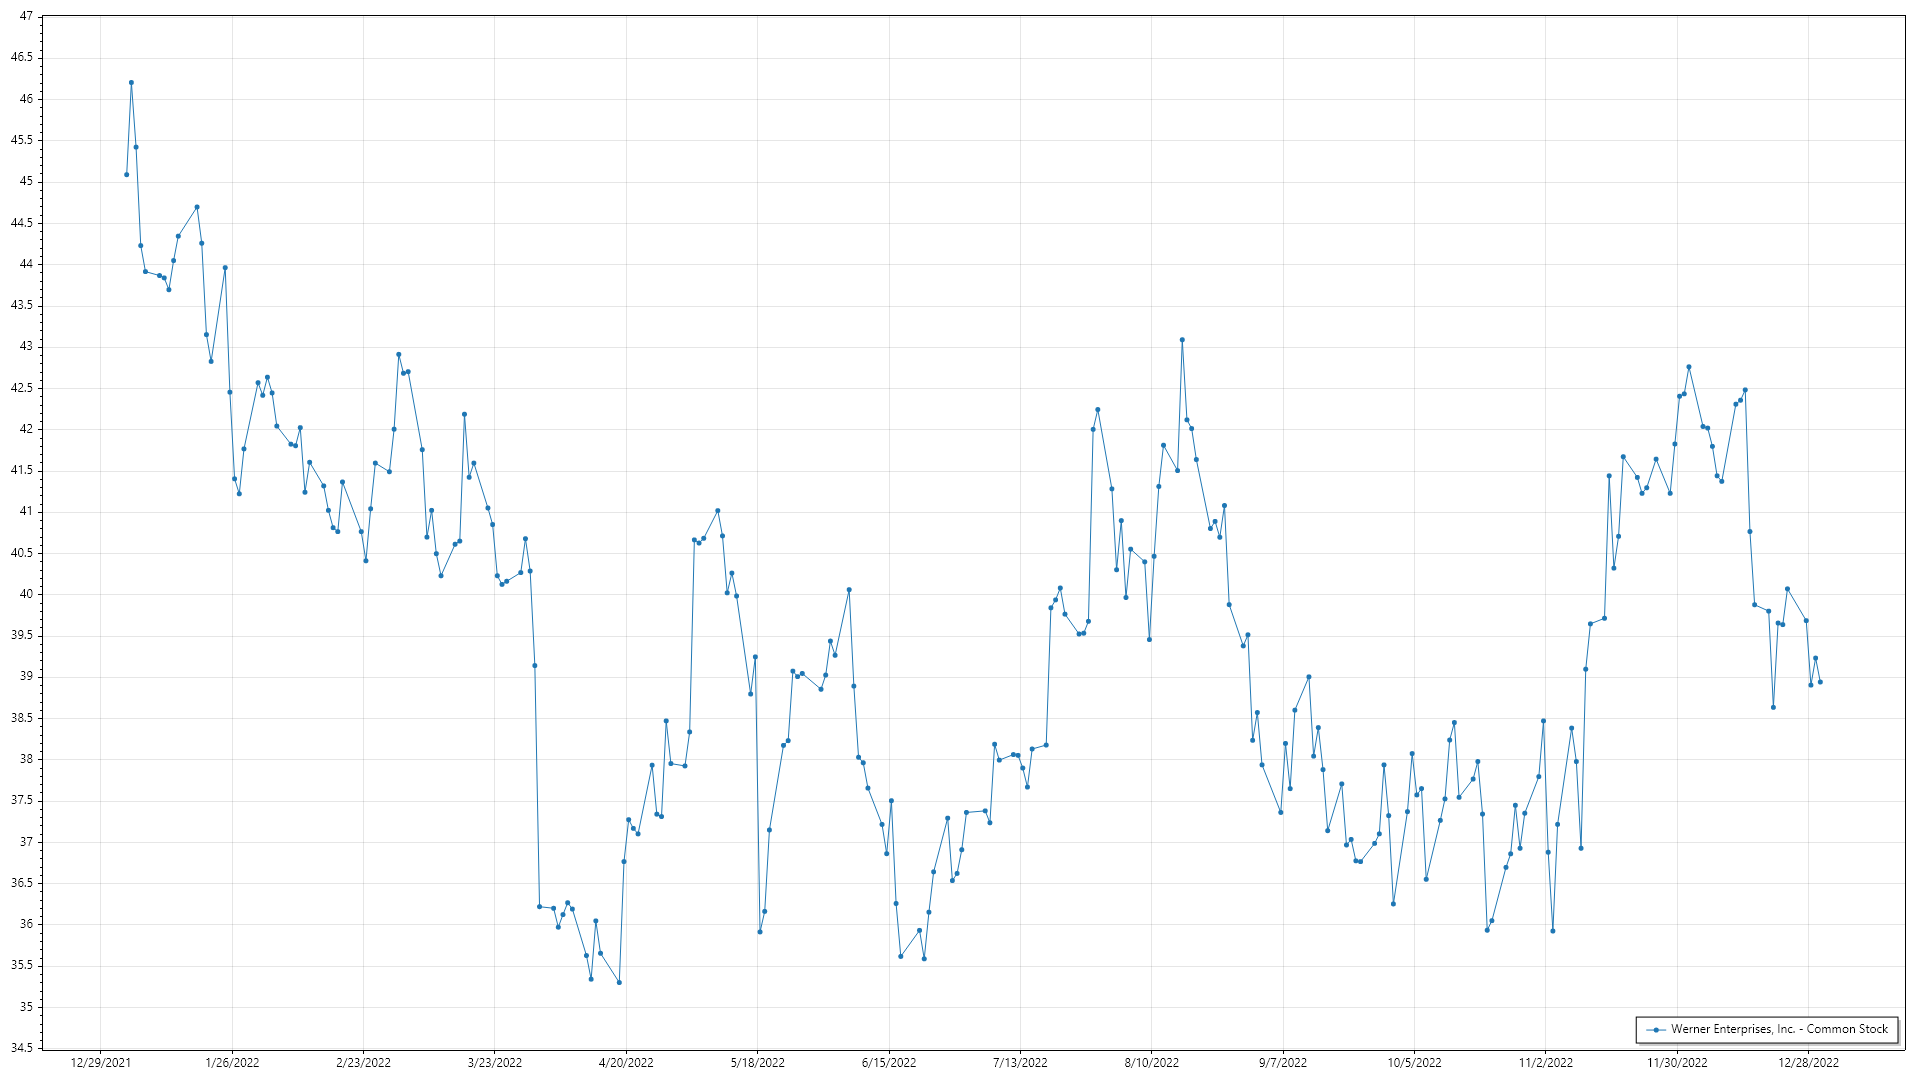Click the Werner Enterprises legend label
The height and width of the screenshot is (1080, 1920).
coord(1779,1029)
